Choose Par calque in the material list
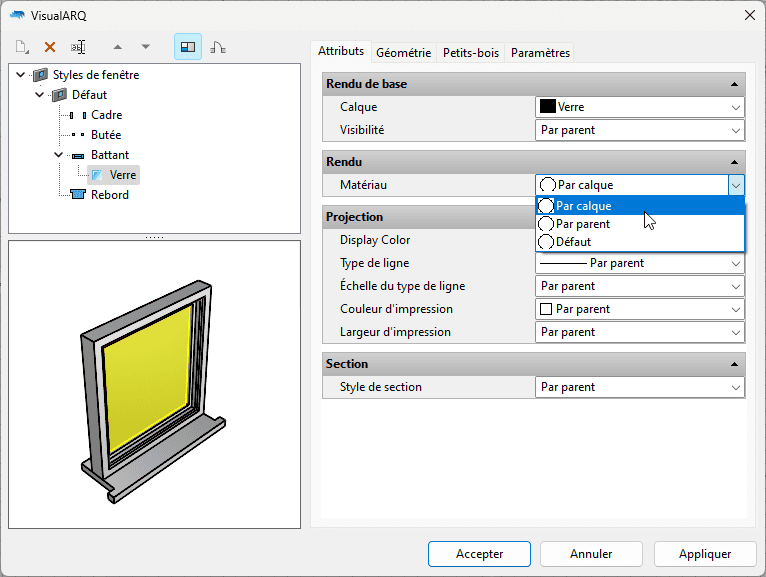Screen dimensions: 766x577 640,206
